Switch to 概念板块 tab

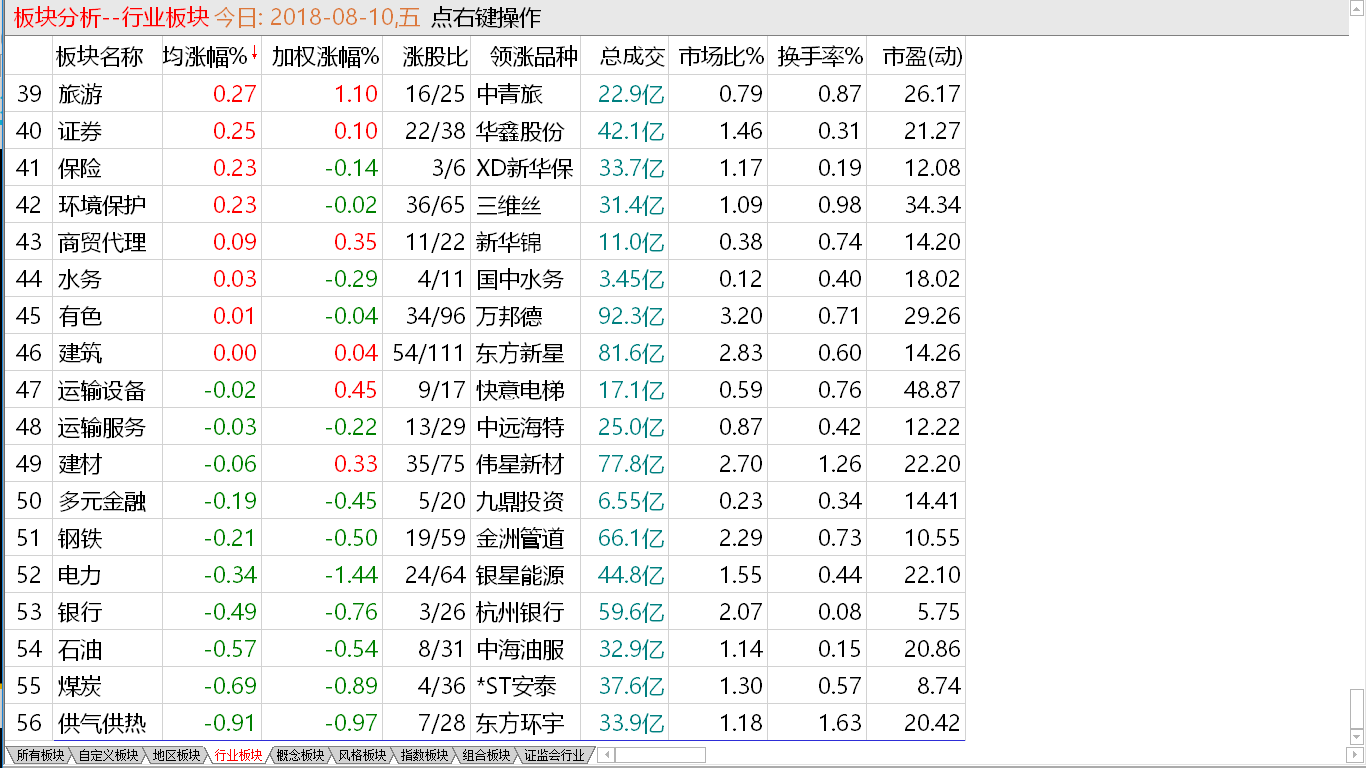pyautogui.click(x=300, y=755)
